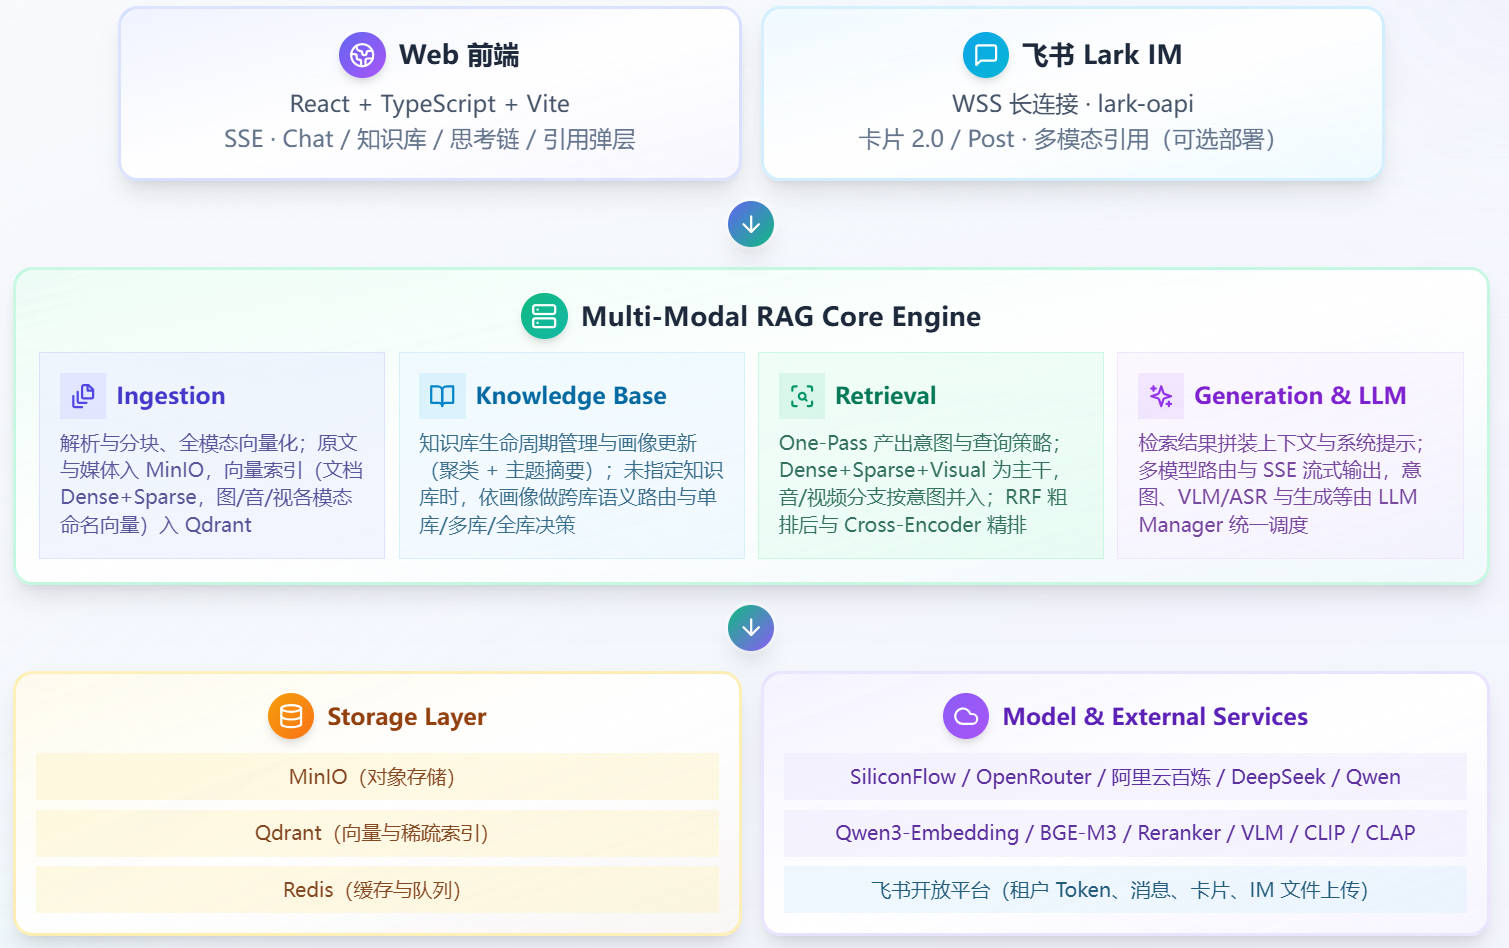Click the Retrieval scan-search icon
The height and width of the screenshot is (948, 1509).
click(802, 396)
